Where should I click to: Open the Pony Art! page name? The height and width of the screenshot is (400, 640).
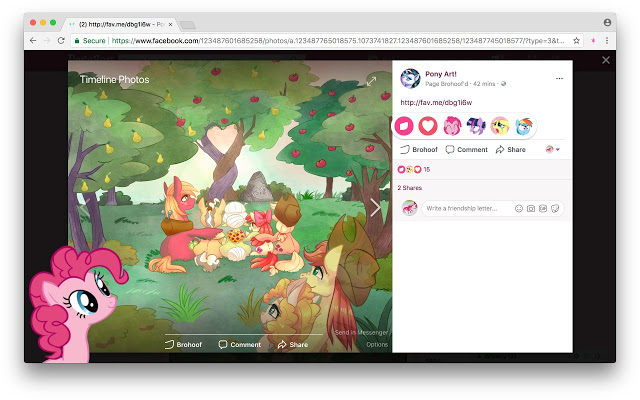point(441,74)
